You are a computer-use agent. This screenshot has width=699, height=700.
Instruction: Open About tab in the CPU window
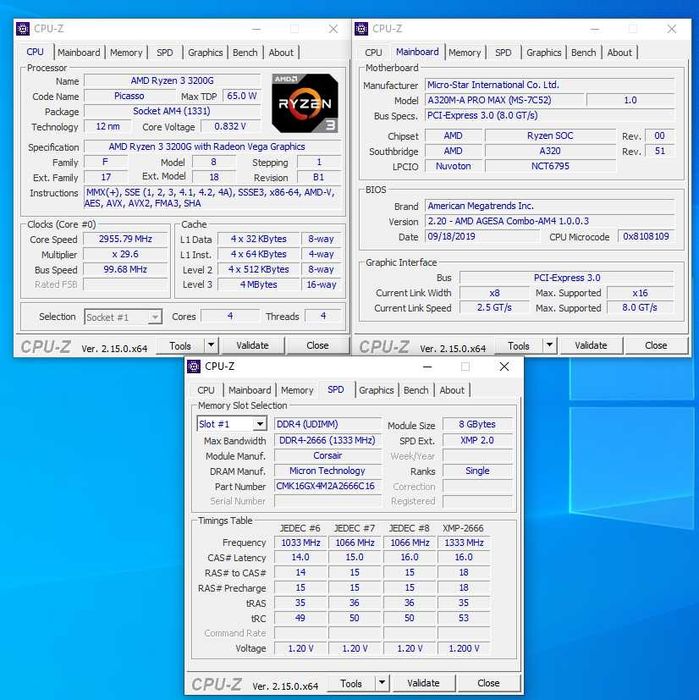(281, 53)
